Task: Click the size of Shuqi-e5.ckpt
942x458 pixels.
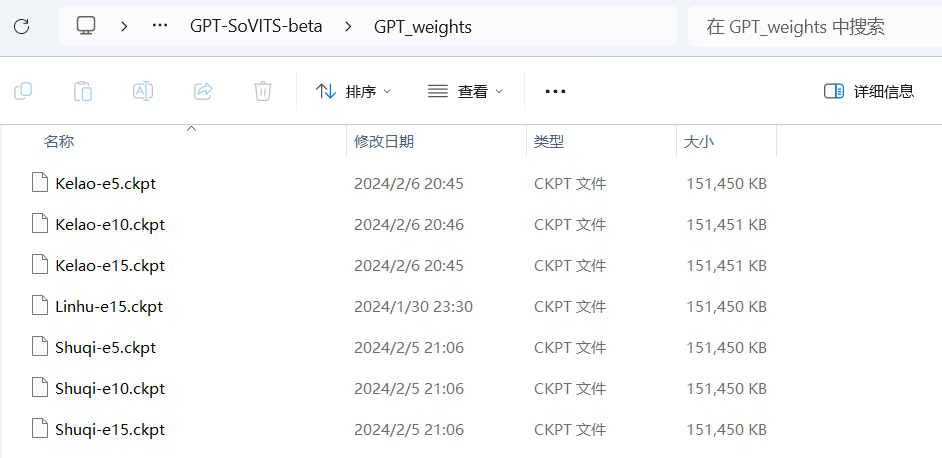Action: pos(727,347)
